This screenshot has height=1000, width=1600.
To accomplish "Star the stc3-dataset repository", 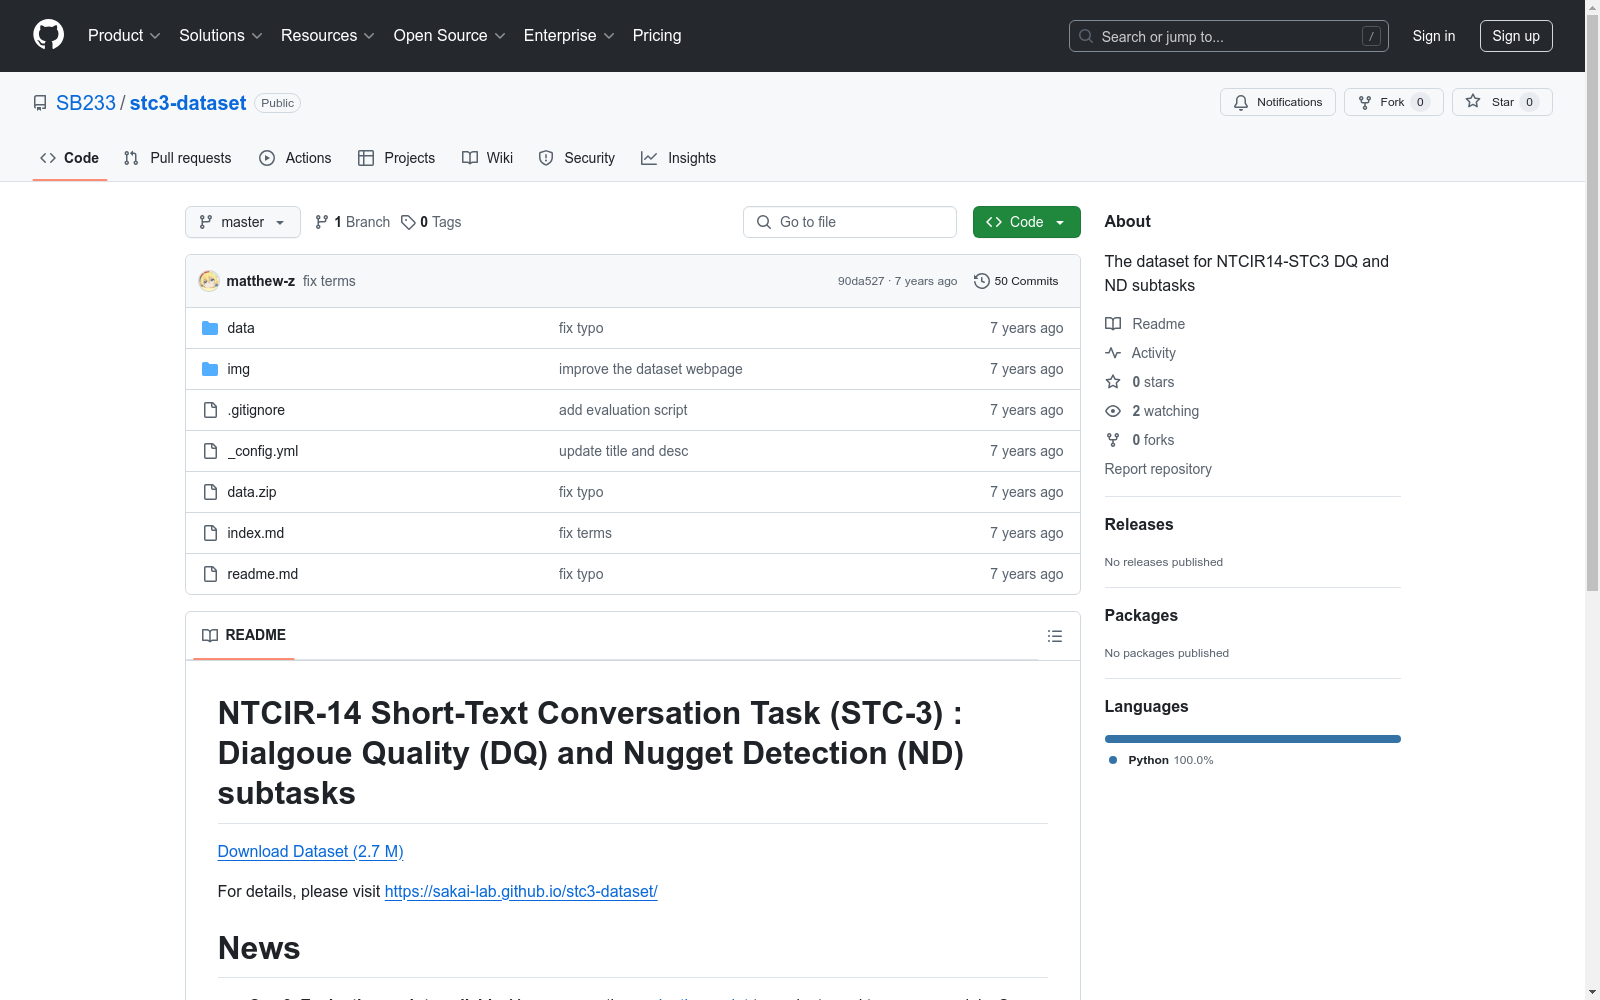I will click(x=1502, y=102).
